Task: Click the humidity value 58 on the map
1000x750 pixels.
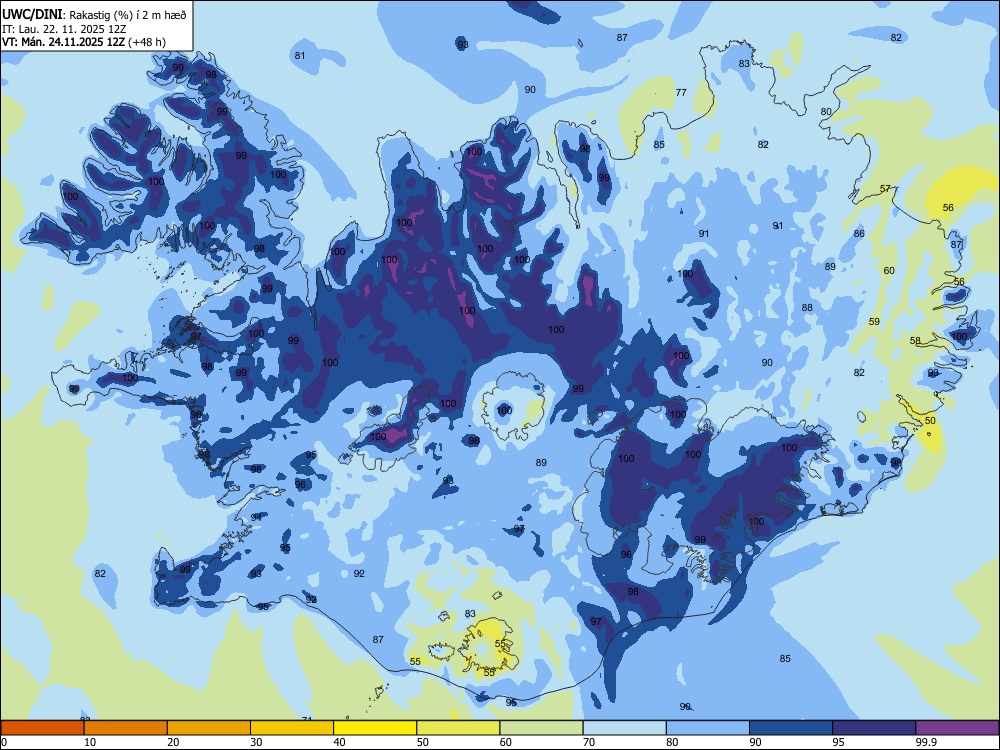Action: click(915, 341)
